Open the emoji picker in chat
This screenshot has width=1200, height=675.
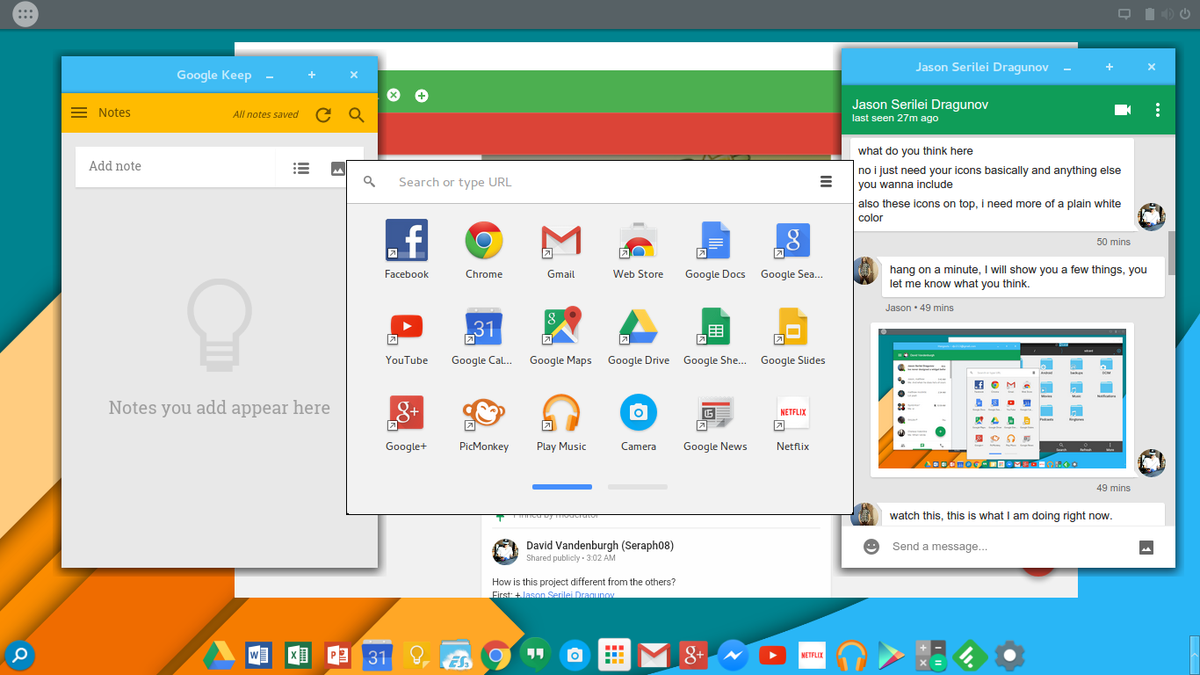coord(872,547)
